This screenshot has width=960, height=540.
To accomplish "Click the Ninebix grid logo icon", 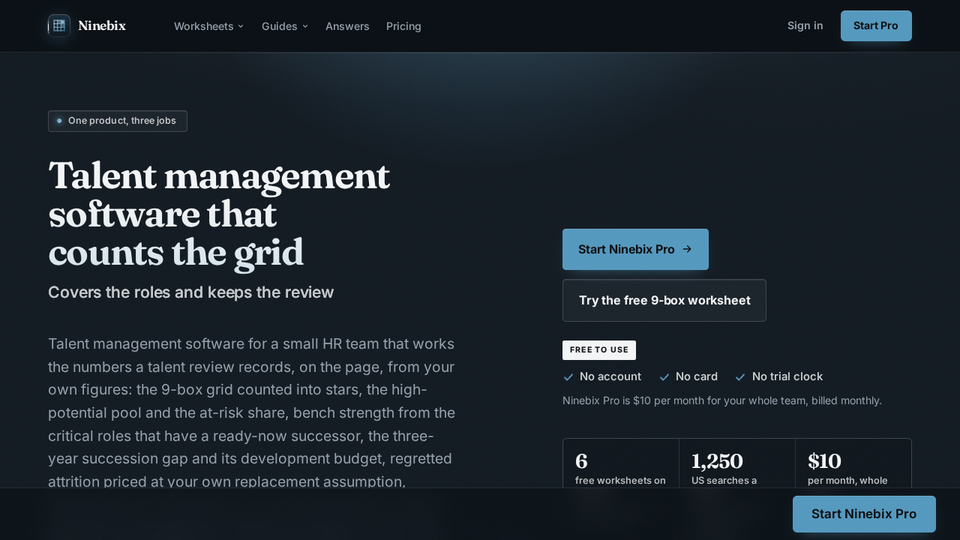I will coord(59,26).
